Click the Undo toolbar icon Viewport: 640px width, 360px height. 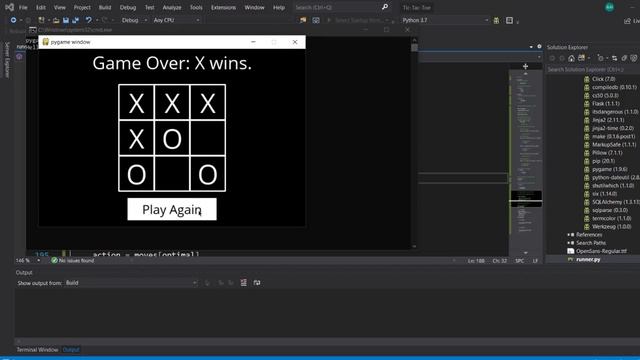click(x=88, y=20)
